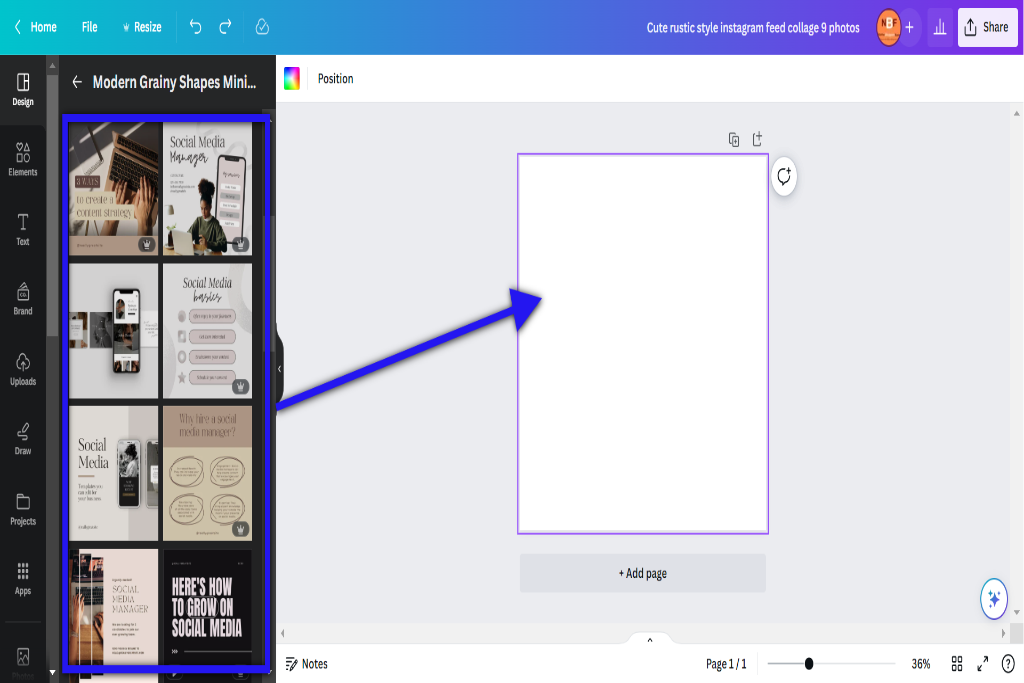Viewport: 1024px width, 683px height.
Task: Click the sidebar scroll up arrow
Action: click(x=52, y=65)
